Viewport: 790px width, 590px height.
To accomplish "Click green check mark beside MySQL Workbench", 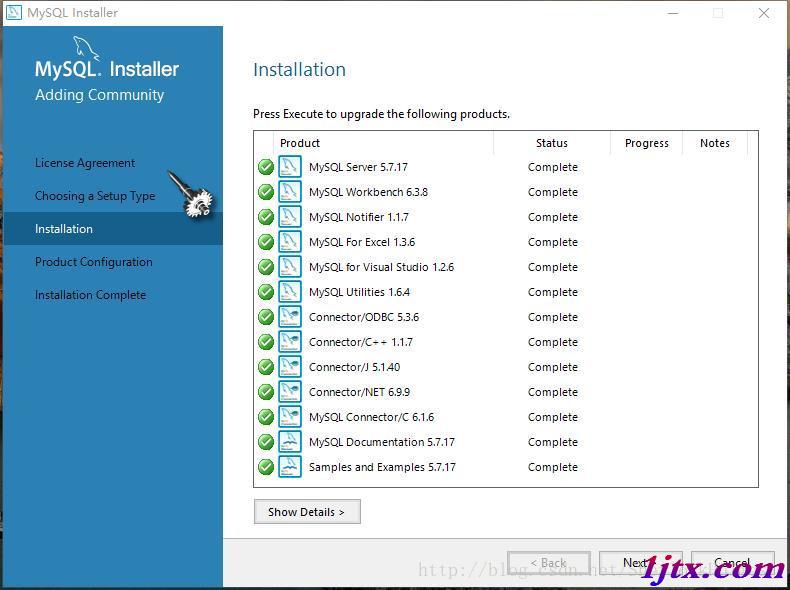I will (x=266, y=192).
